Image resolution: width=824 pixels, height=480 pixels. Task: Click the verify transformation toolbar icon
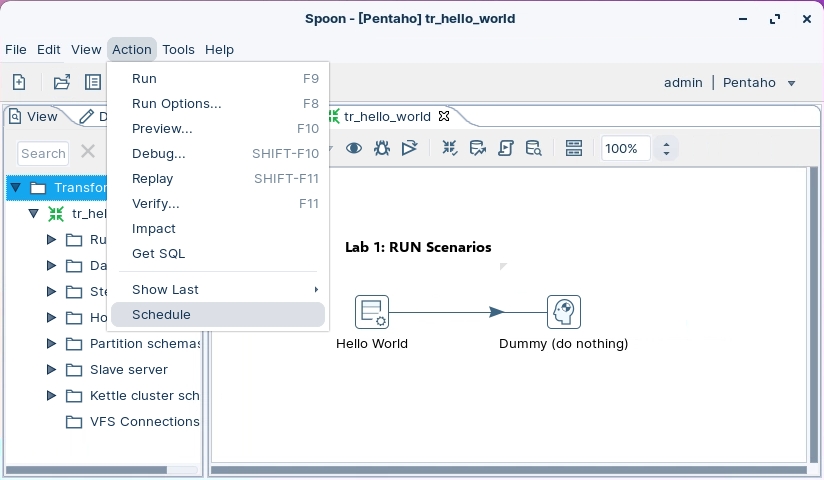tap(449, 148)
